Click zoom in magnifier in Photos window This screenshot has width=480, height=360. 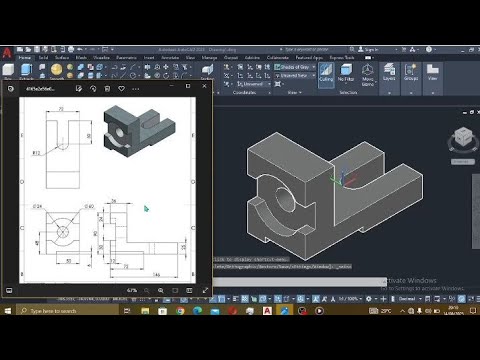[161, 291]
